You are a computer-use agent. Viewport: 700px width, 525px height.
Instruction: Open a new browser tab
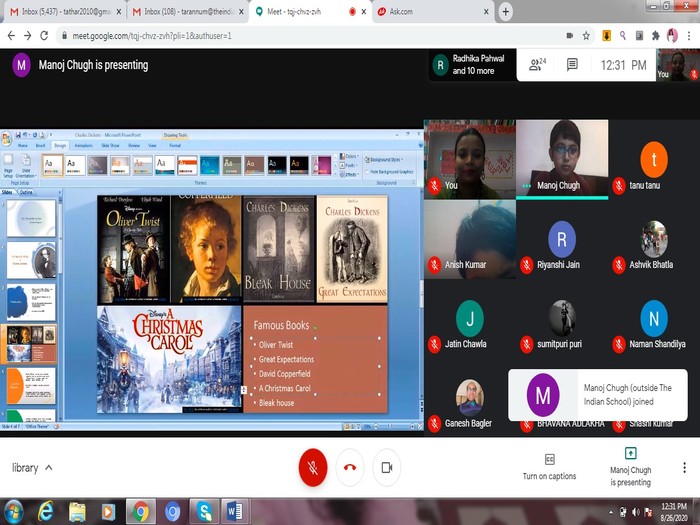(505, 12)
